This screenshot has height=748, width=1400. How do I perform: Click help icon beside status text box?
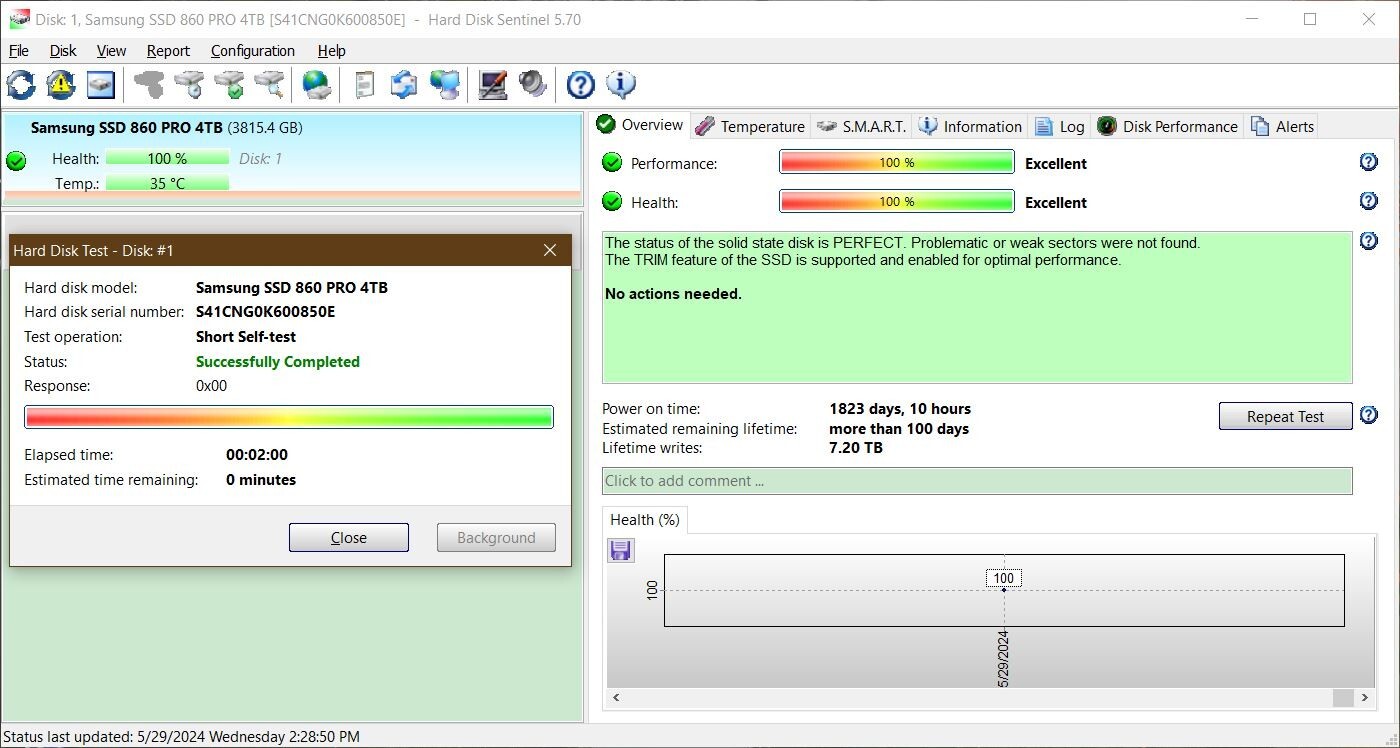[1369, 241]
